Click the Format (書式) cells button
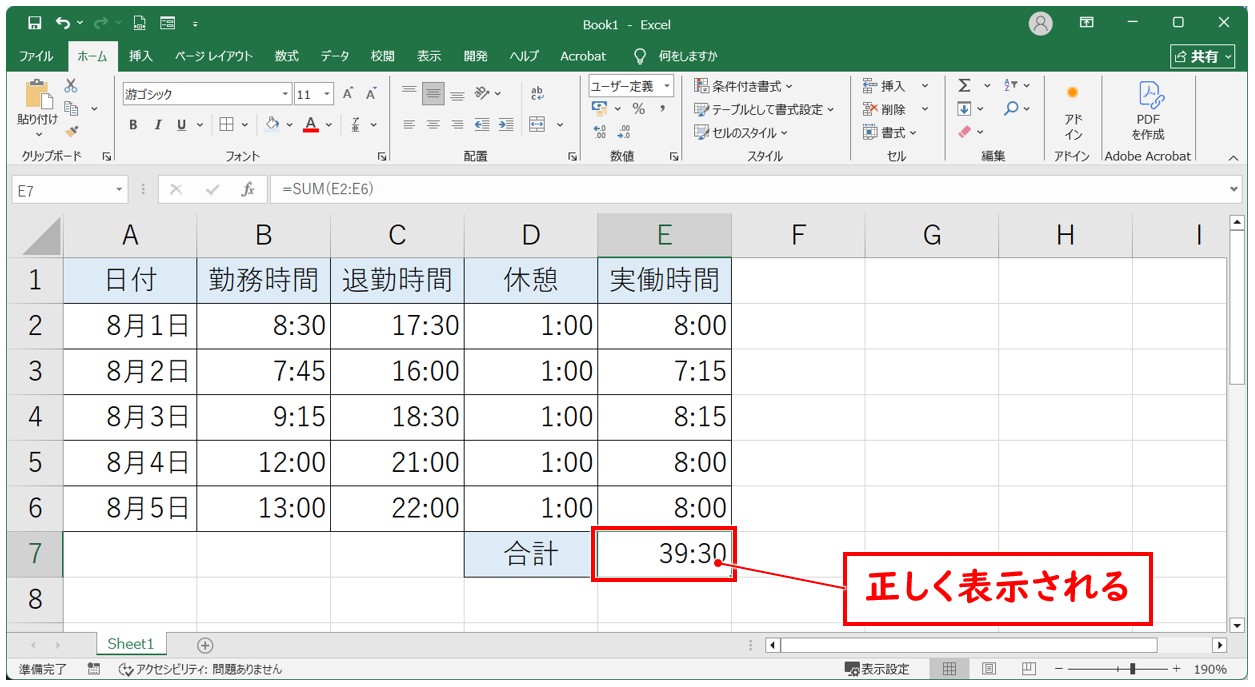Image resolution: width=1255 pixels, height=687 pixels. pyautogui.click(x=890, y=132)
